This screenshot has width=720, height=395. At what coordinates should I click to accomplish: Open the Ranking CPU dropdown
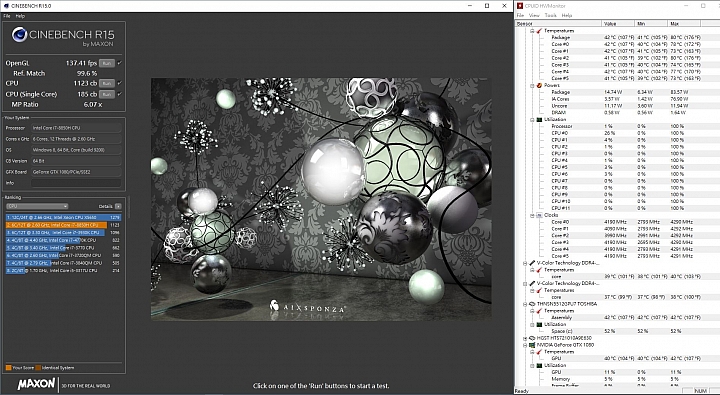pyautogui.click(x=37, y=206)
